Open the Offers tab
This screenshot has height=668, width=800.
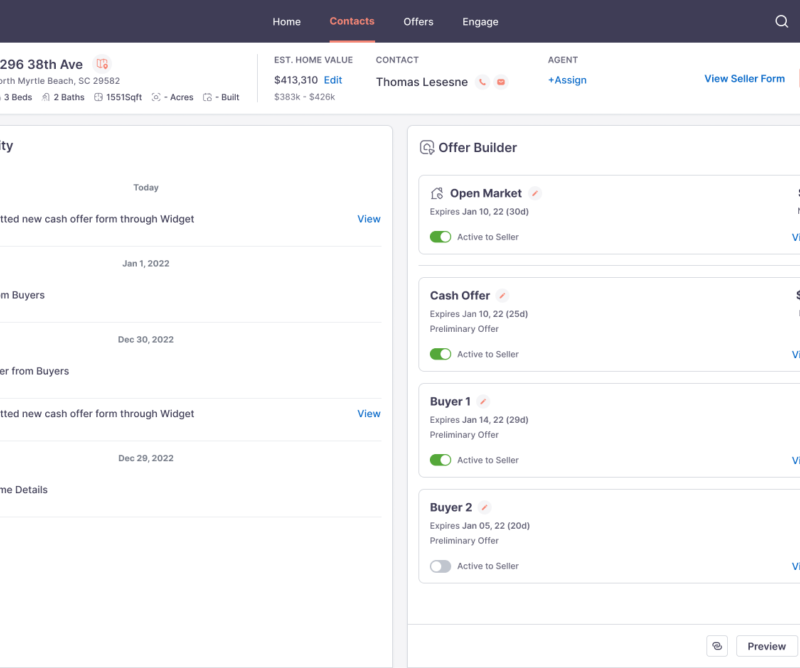418,22
